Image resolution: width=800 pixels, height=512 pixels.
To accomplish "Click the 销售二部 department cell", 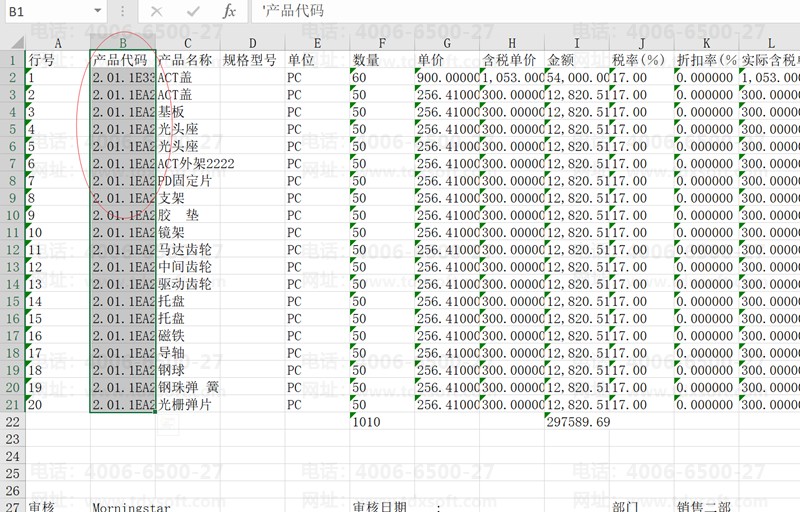I will pyautogui.click(x=707, y=507).
